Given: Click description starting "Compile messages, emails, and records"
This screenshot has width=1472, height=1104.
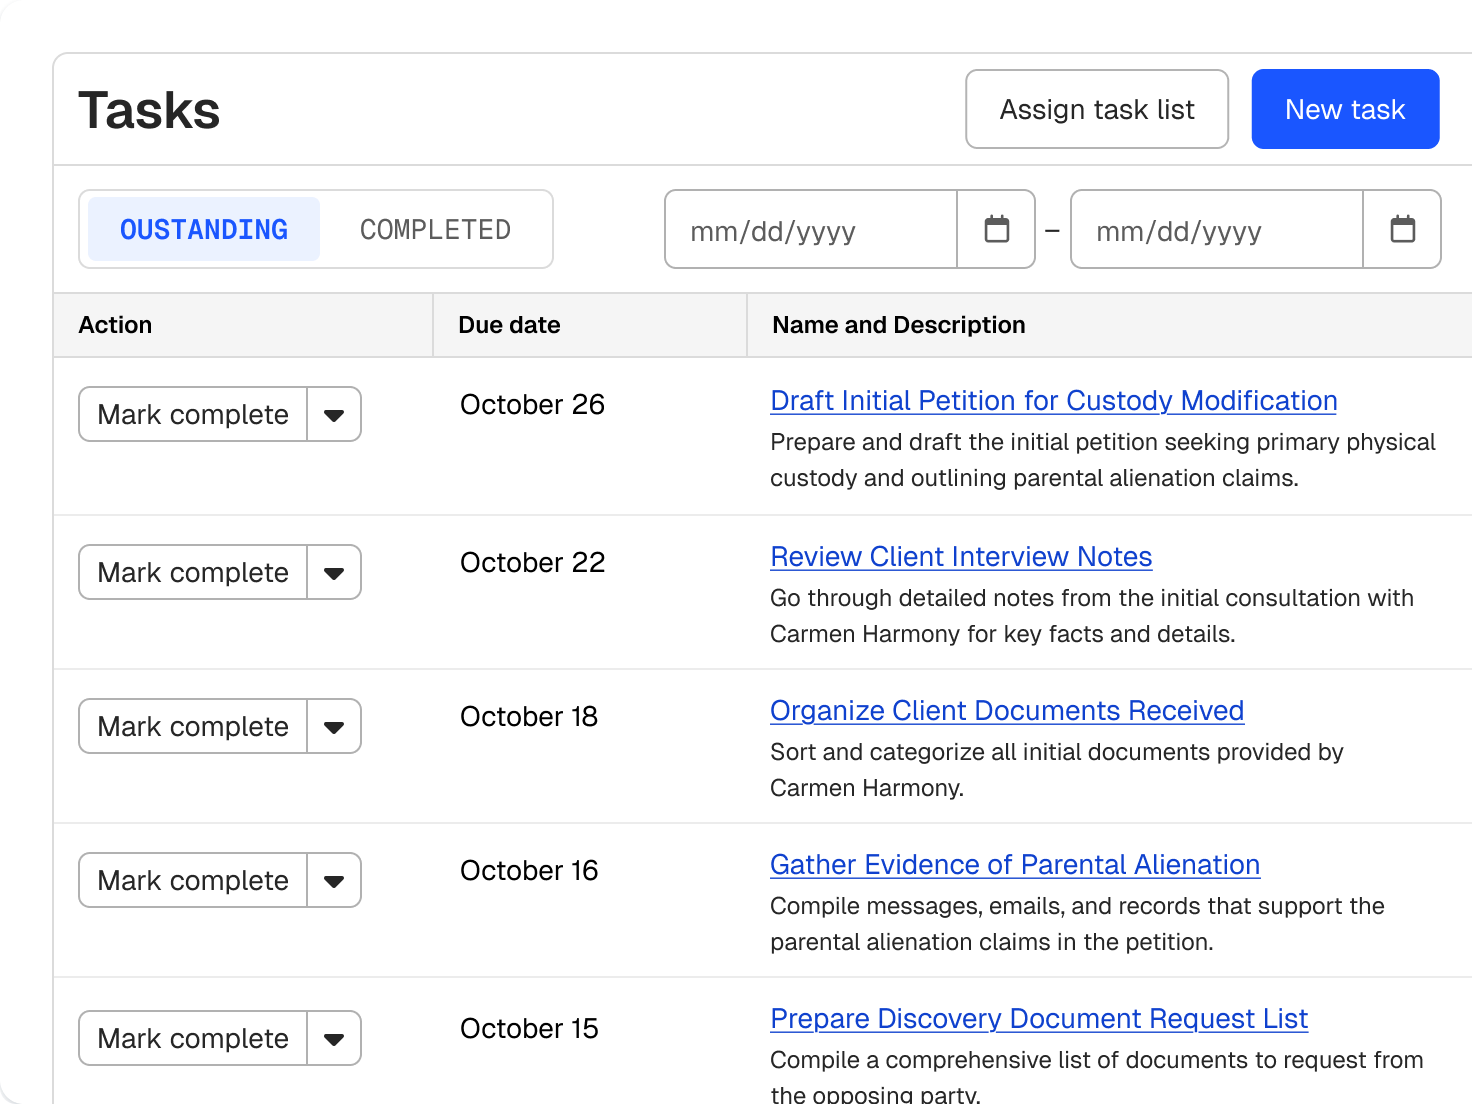Looking at the screenshot, I should tap(1077, 924).
